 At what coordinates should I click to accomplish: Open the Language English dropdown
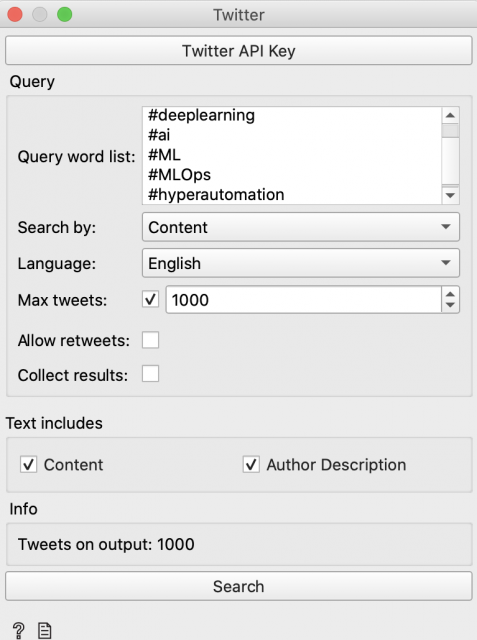tap(301, 263)
